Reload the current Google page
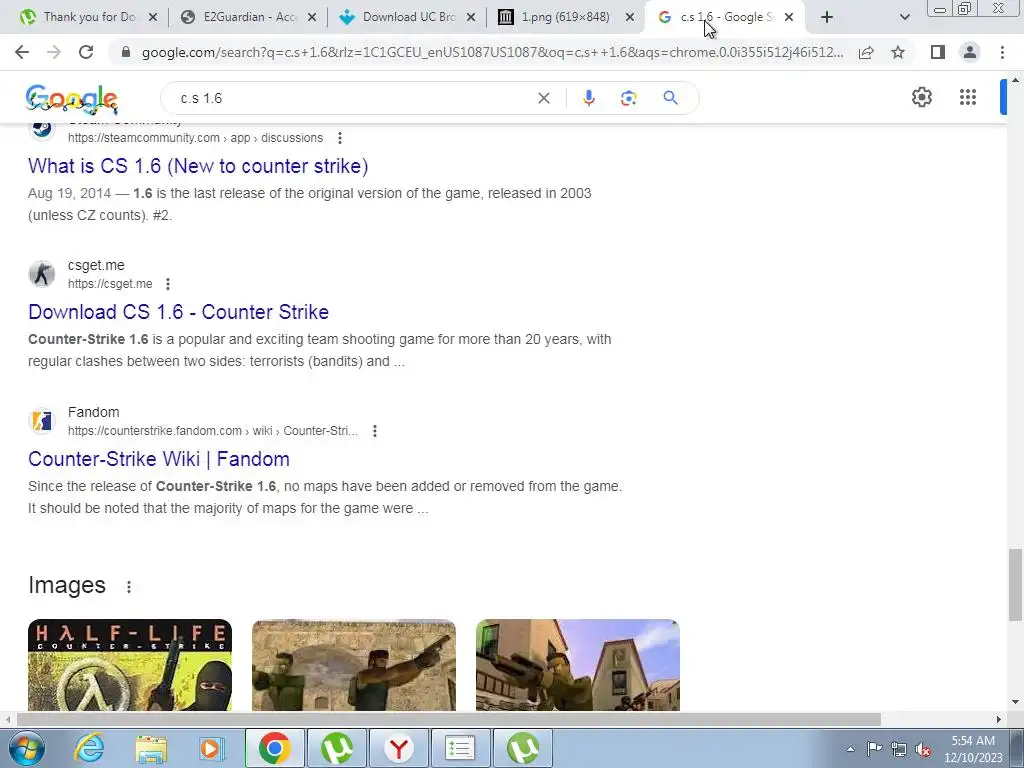This screenshot has width=1024, height=768. click(x=86, y=52)
